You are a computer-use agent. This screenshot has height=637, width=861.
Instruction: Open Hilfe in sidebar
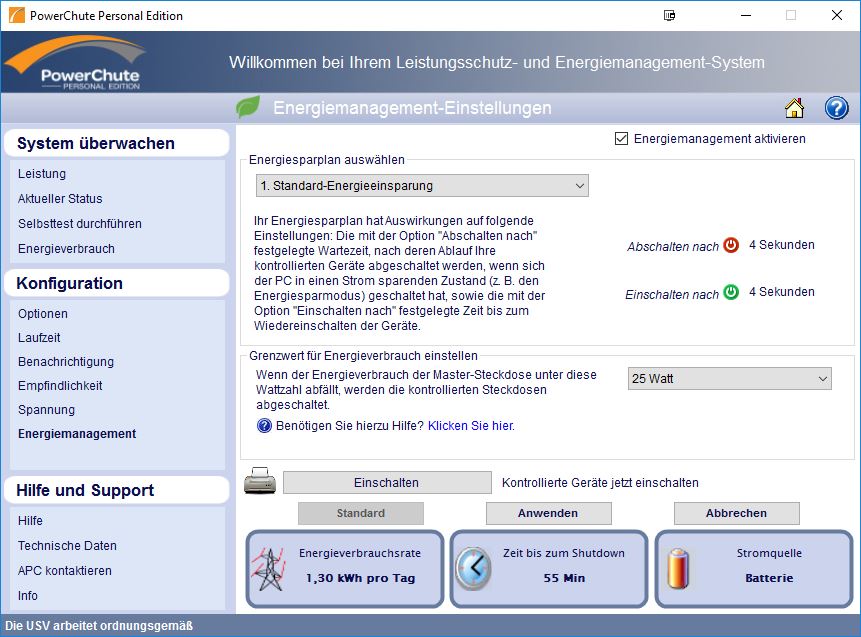pyautogui.click(x=30, y=521)
